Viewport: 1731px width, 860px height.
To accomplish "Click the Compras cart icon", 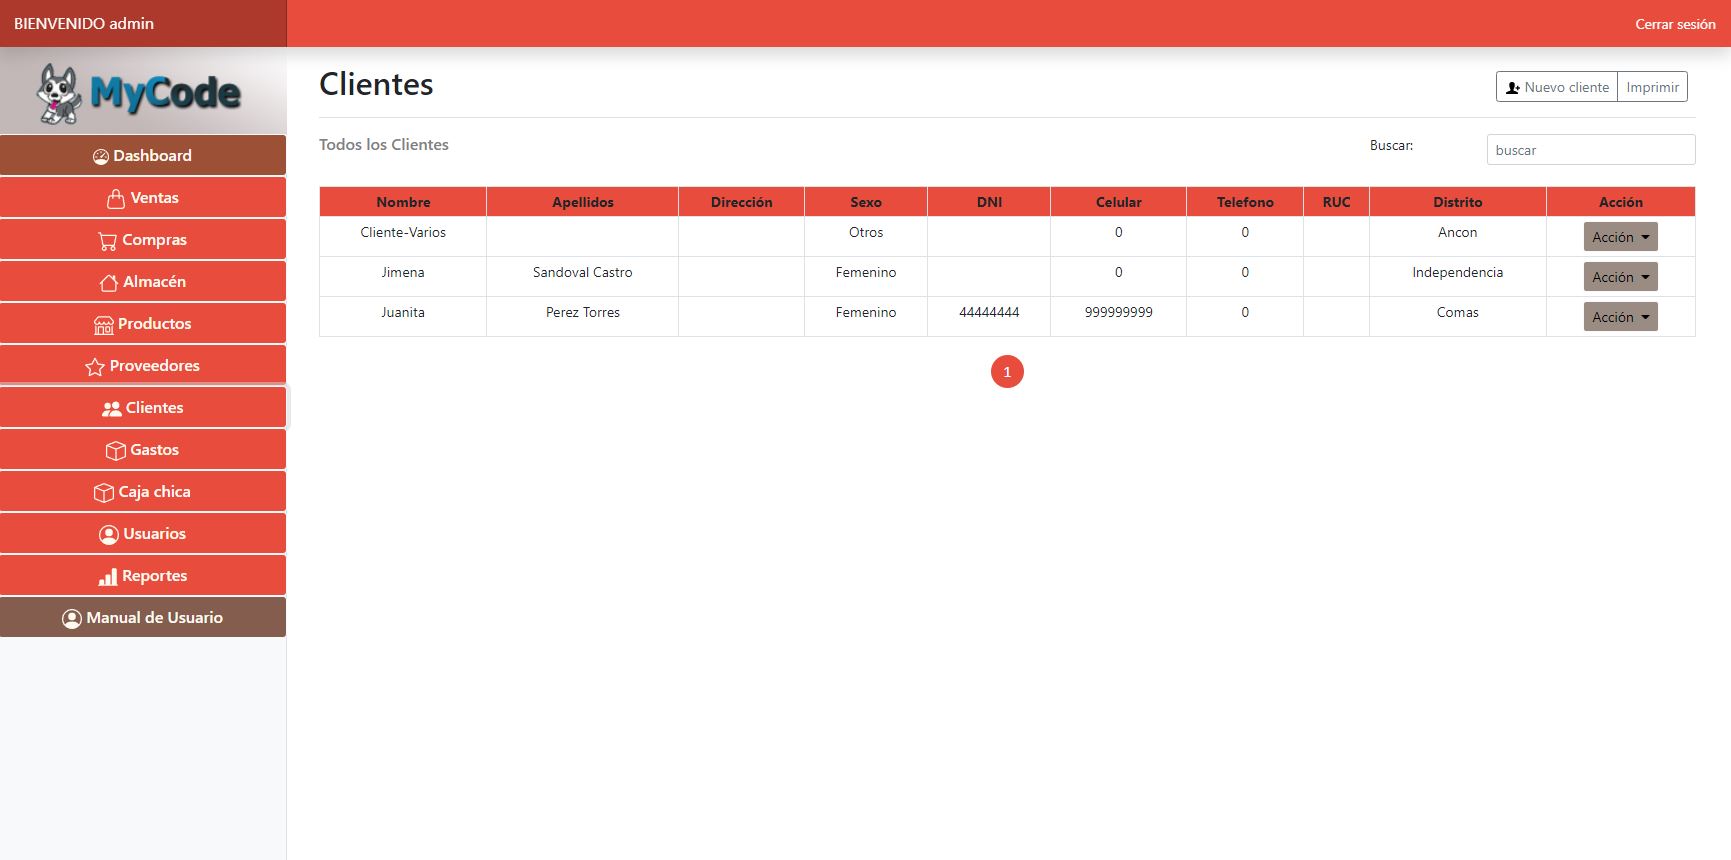I will 107,241.
